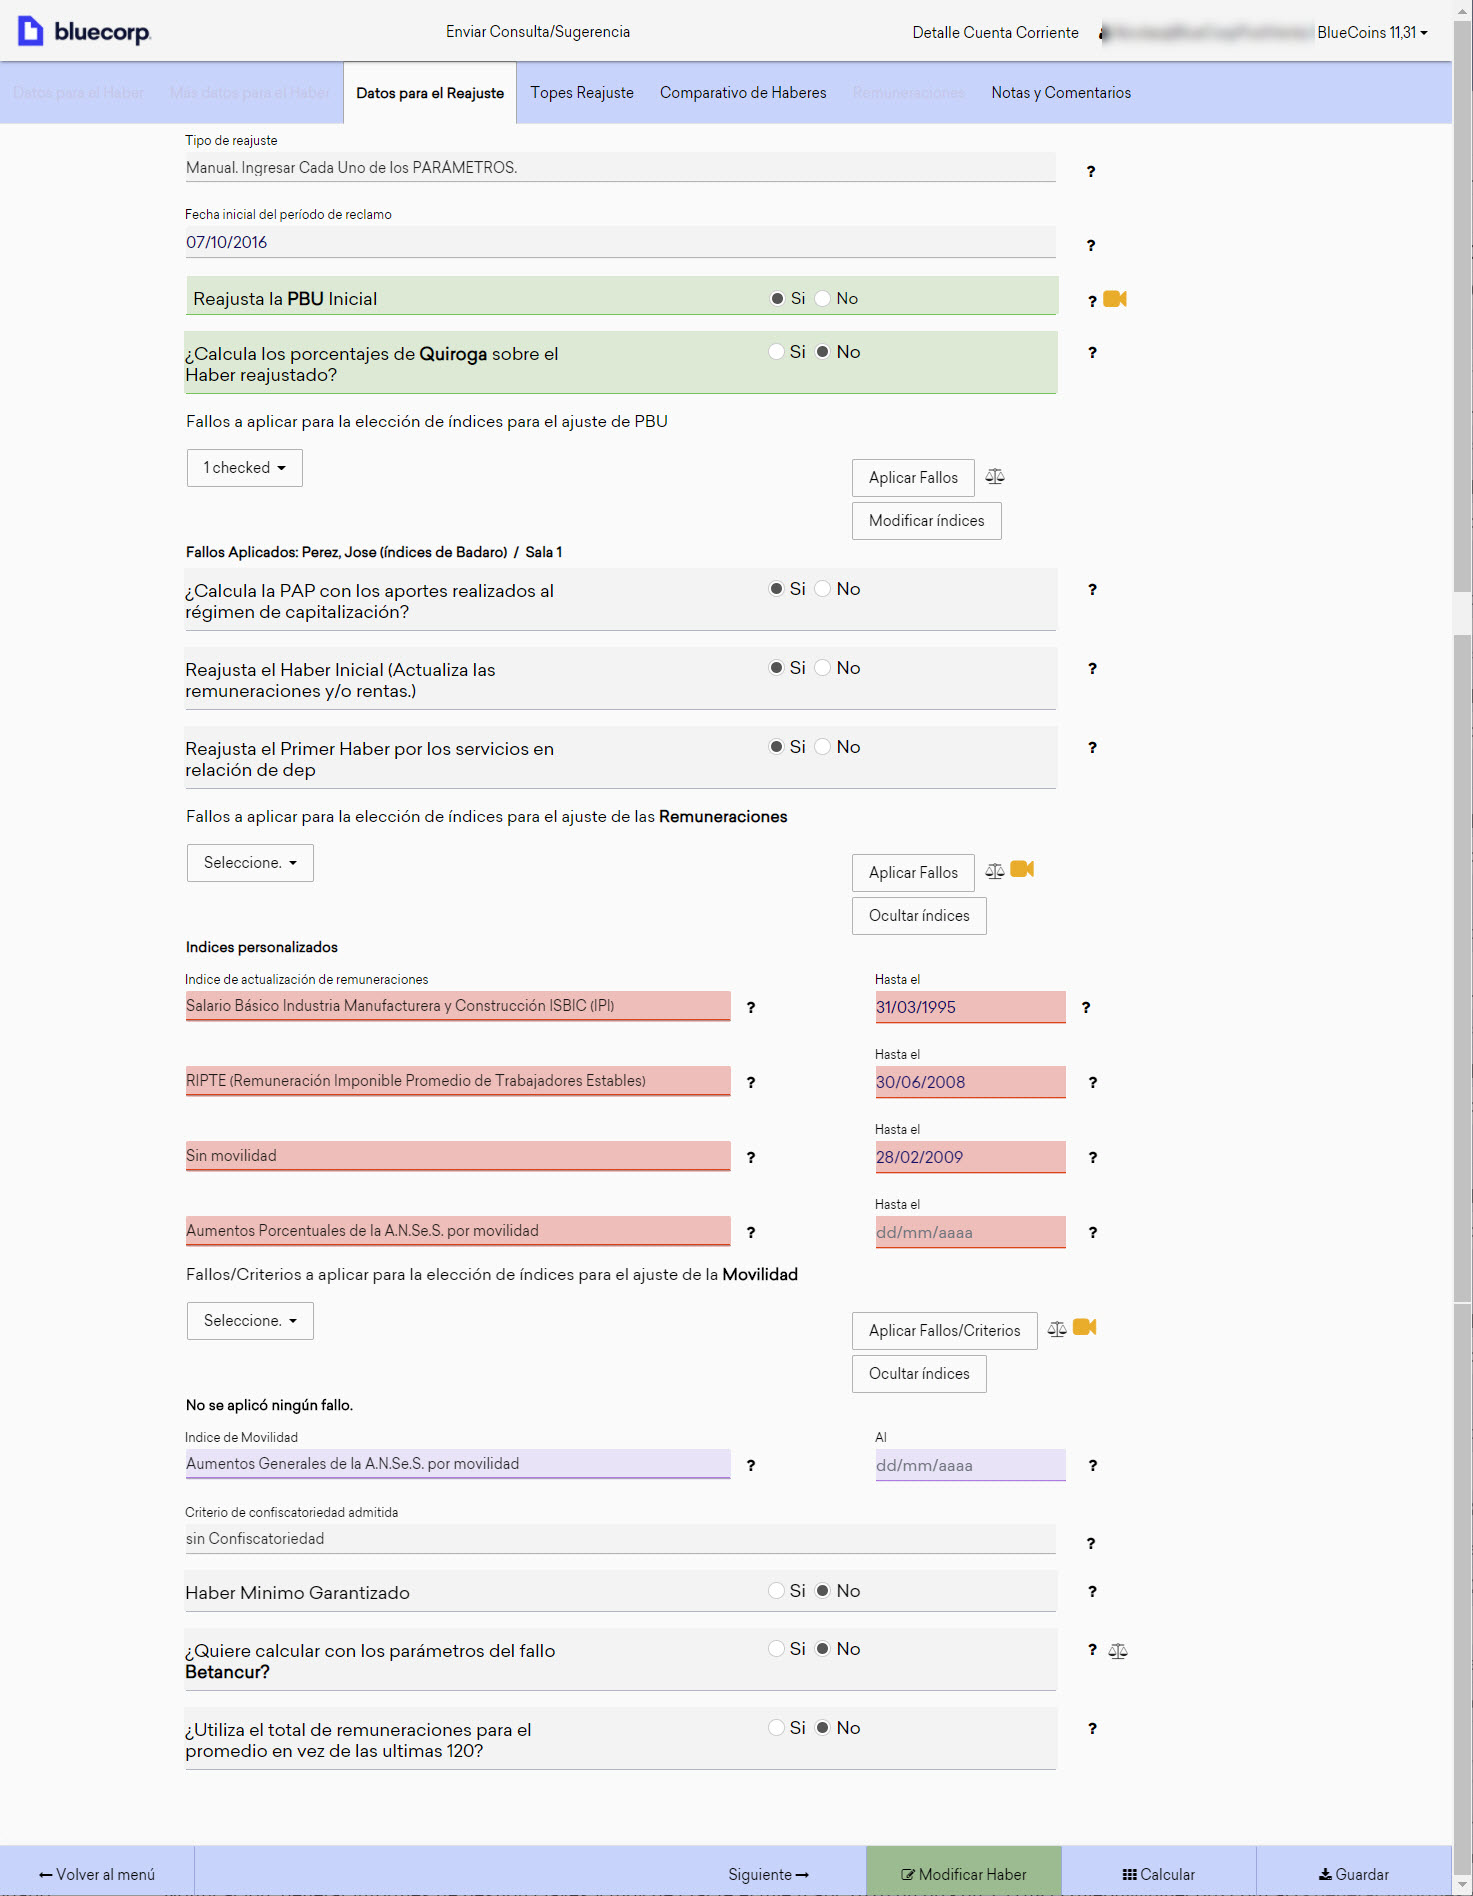Image resolution: width=1473 pixels, height=1896 pixels.
Task: Click the Fecha inicial del período field
Action: pyautogui.click(x=620, y=242)
